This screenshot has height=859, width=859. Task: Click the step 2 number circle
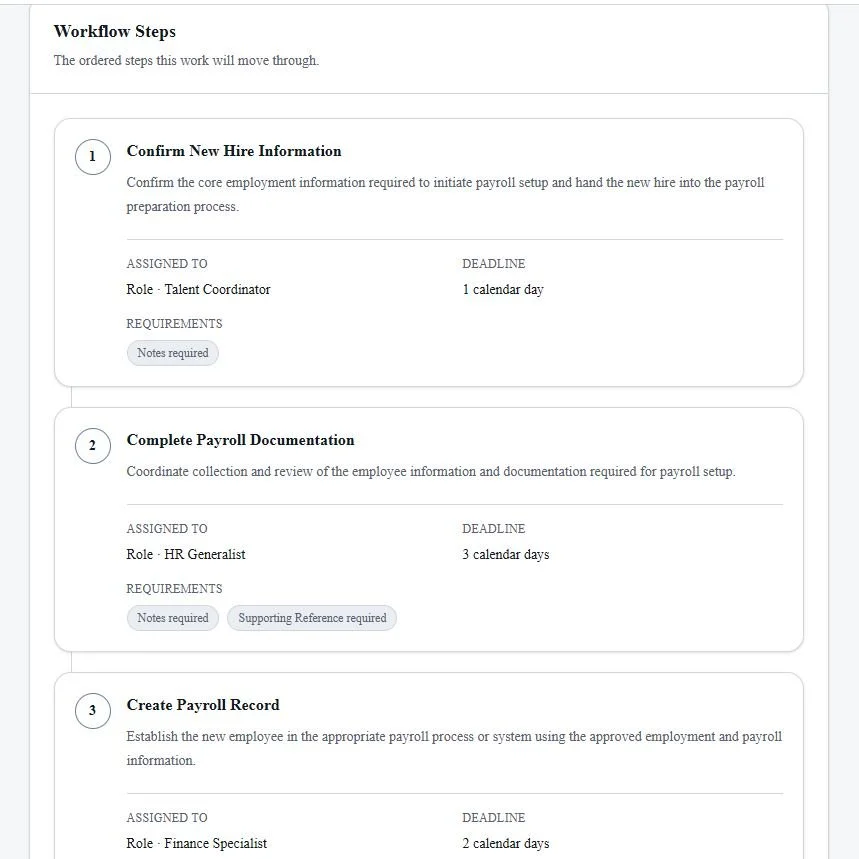[x=93, y=446]
